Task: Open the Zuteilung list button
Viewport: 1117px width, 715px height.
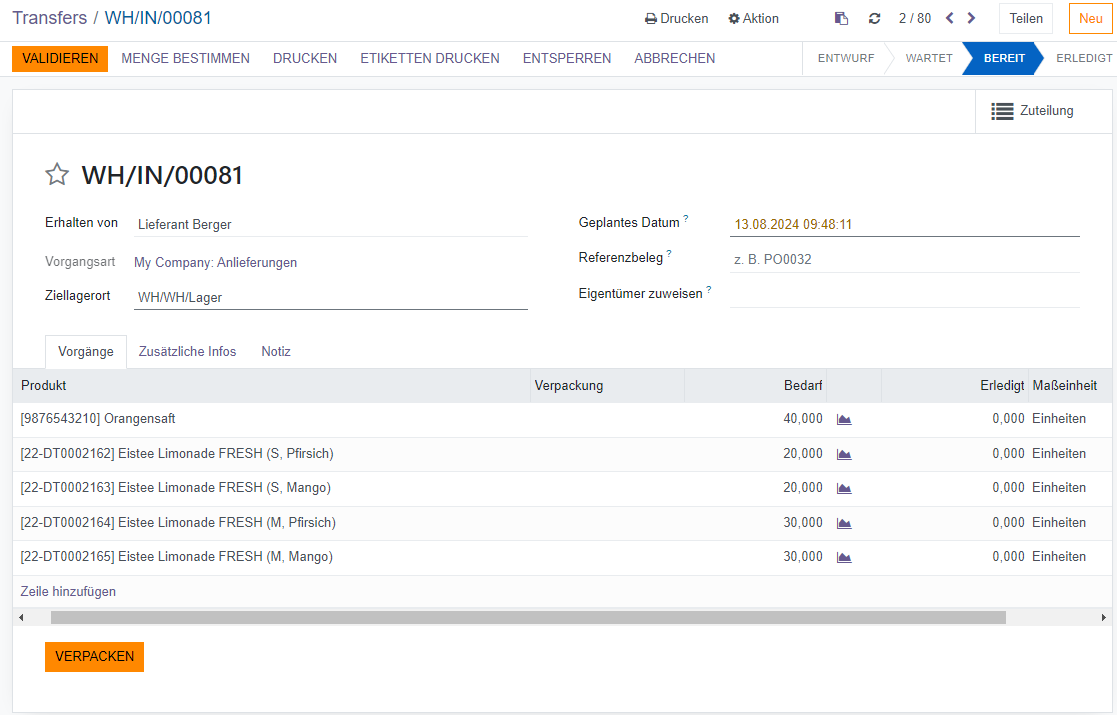Action: (x=1032, y=111)
